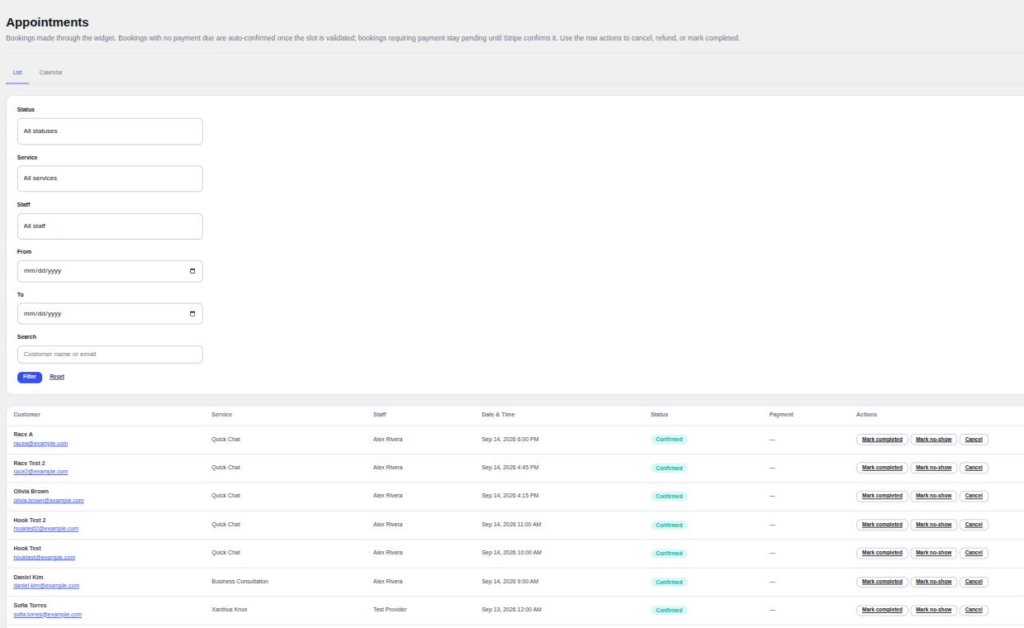The height and width of the screenshot is (628, 1024).
Task: Open email link hooktest@example.com
Action: click(44, 557)
